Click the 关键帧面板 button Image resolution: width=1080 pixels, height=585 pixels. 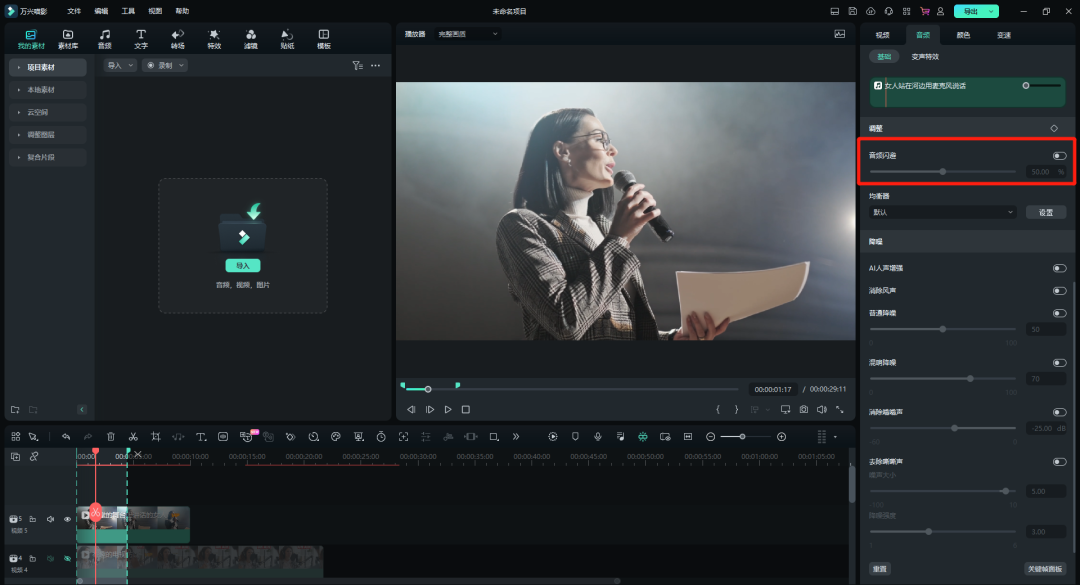(1046, 568)
